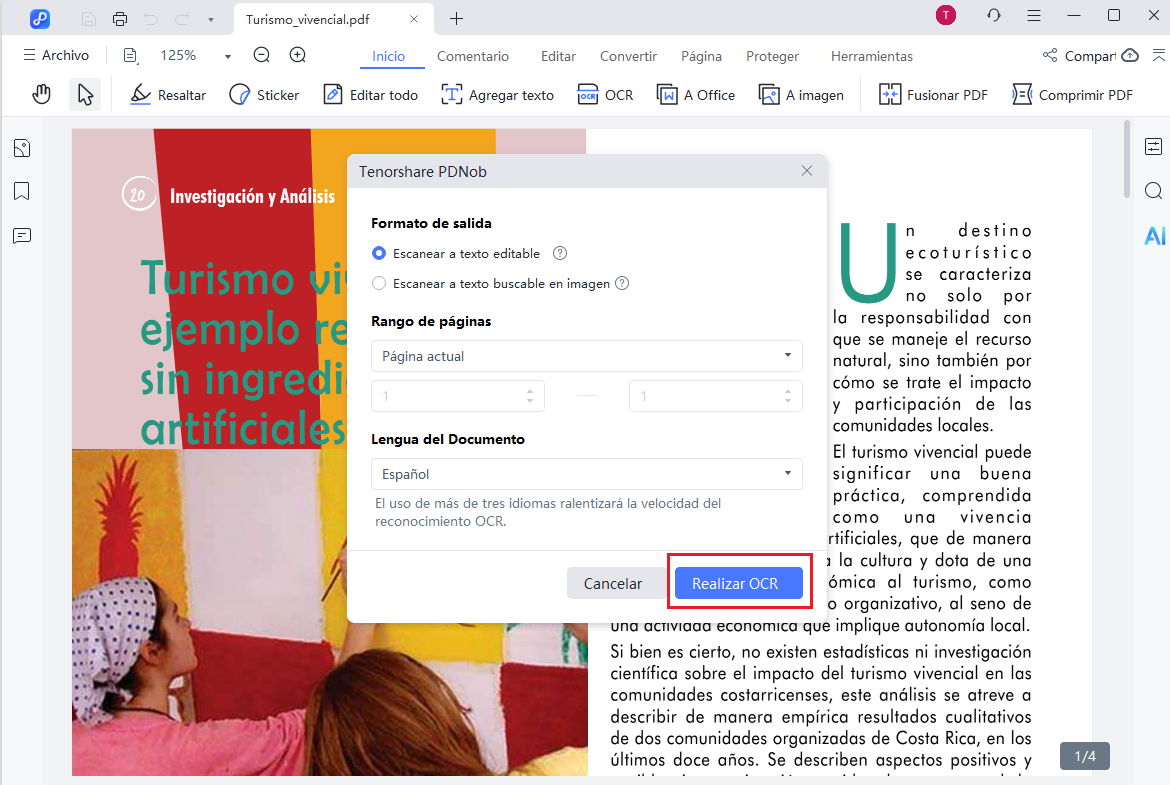
Task: Select the A Office conversion tool
Action: click(x=695, y=94)
